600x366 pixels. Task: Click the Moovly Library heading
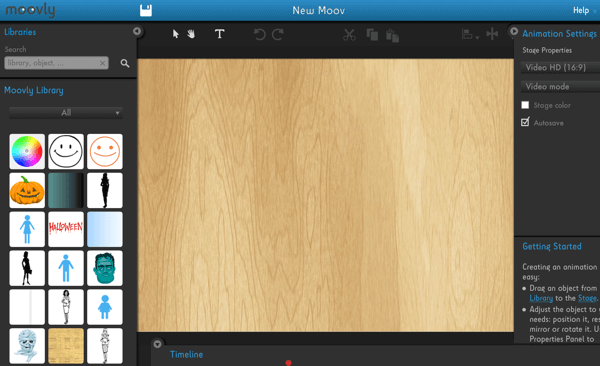coord(34,91)
